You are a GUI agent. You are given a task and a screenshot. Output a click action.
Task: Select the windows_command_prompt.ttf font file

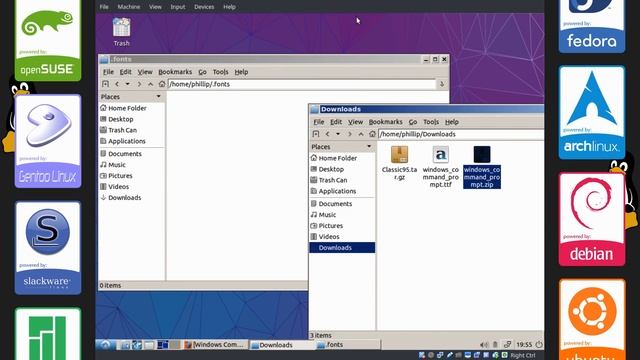coord(440,167)
